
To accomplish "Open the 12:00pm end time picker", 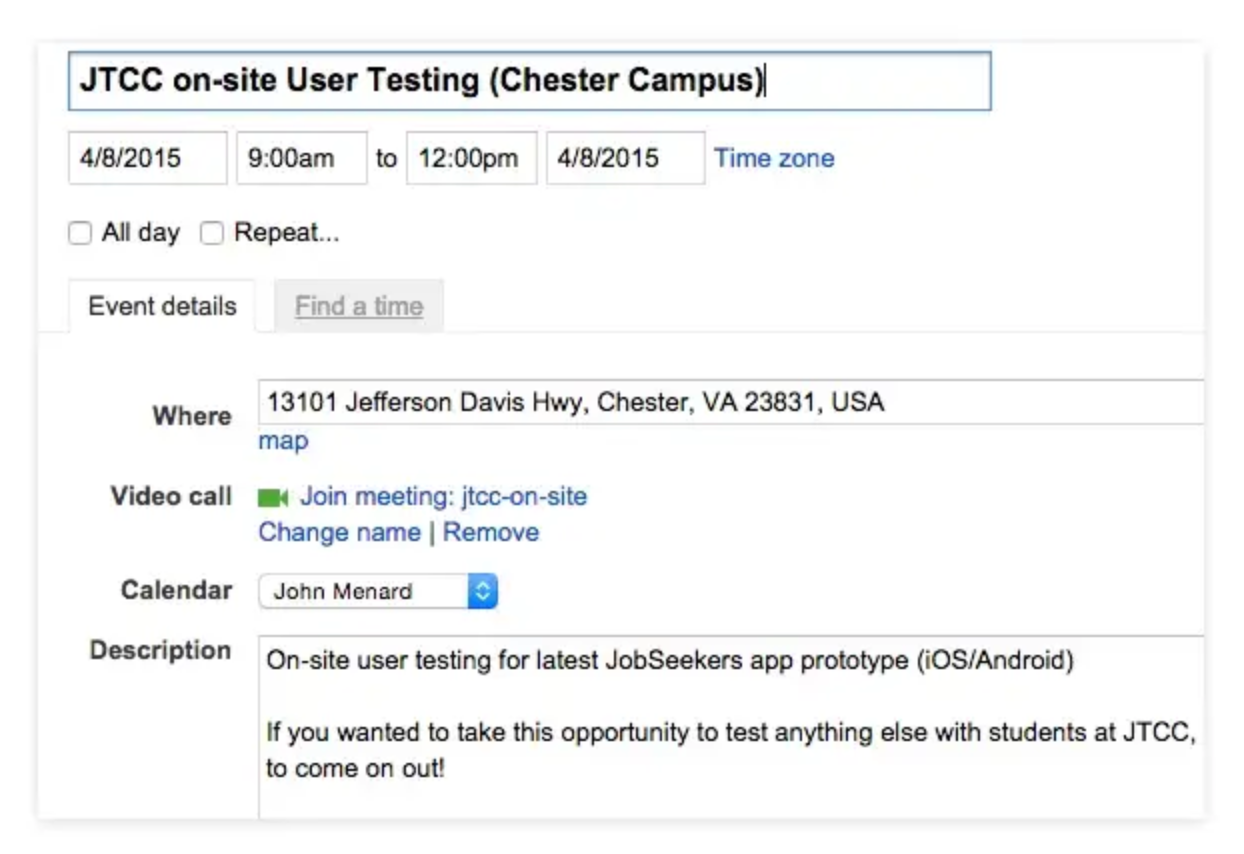I will point(471,159).
